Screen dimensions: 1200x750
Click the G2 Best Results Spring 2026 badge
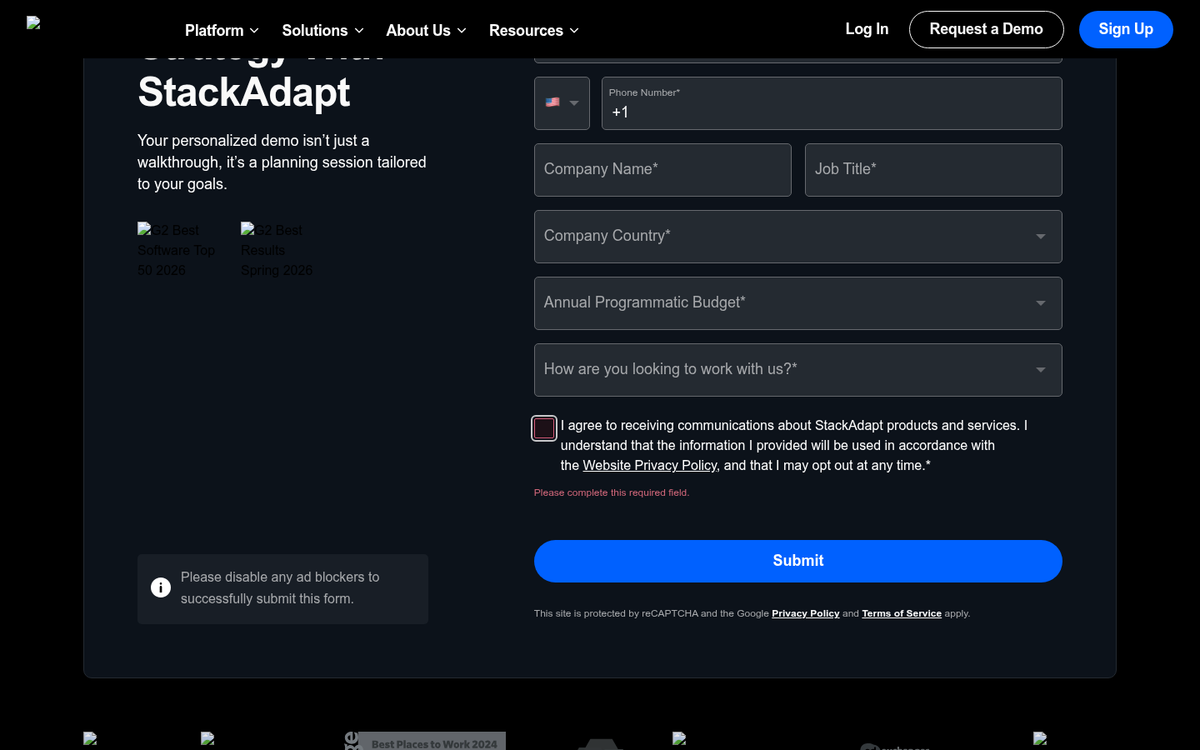[277, 250]
